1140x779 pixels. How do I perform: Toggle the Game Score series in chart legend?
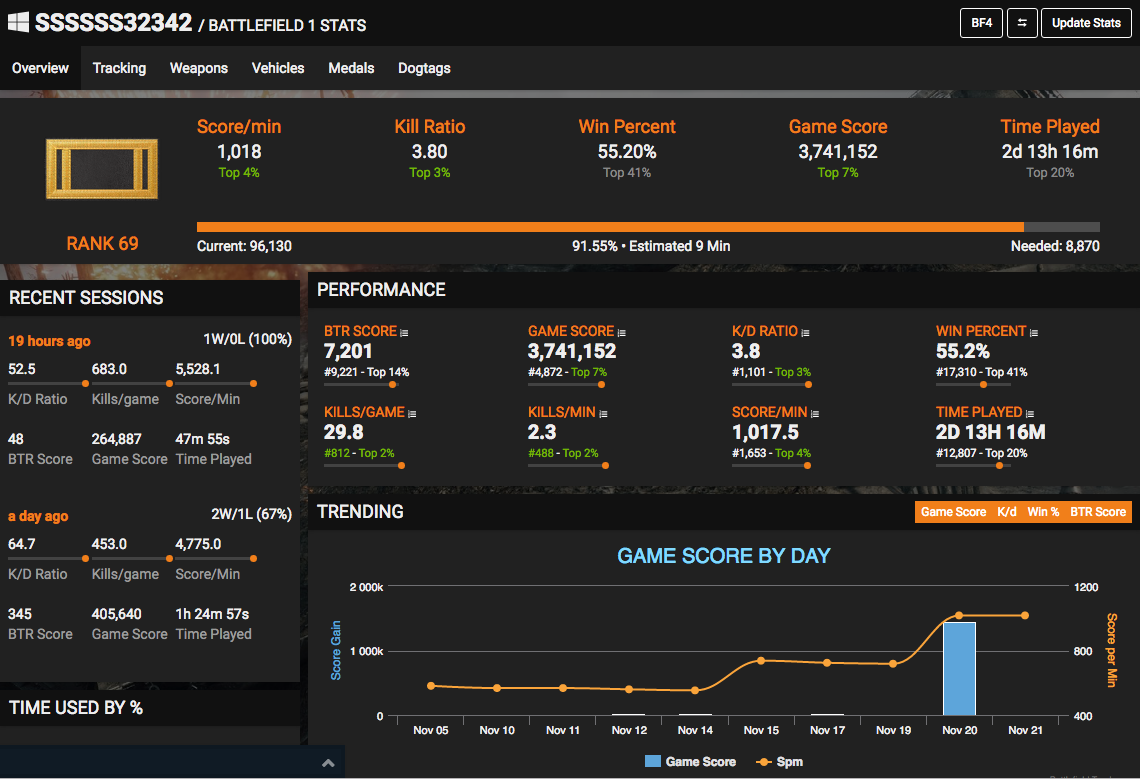(691, 762)
